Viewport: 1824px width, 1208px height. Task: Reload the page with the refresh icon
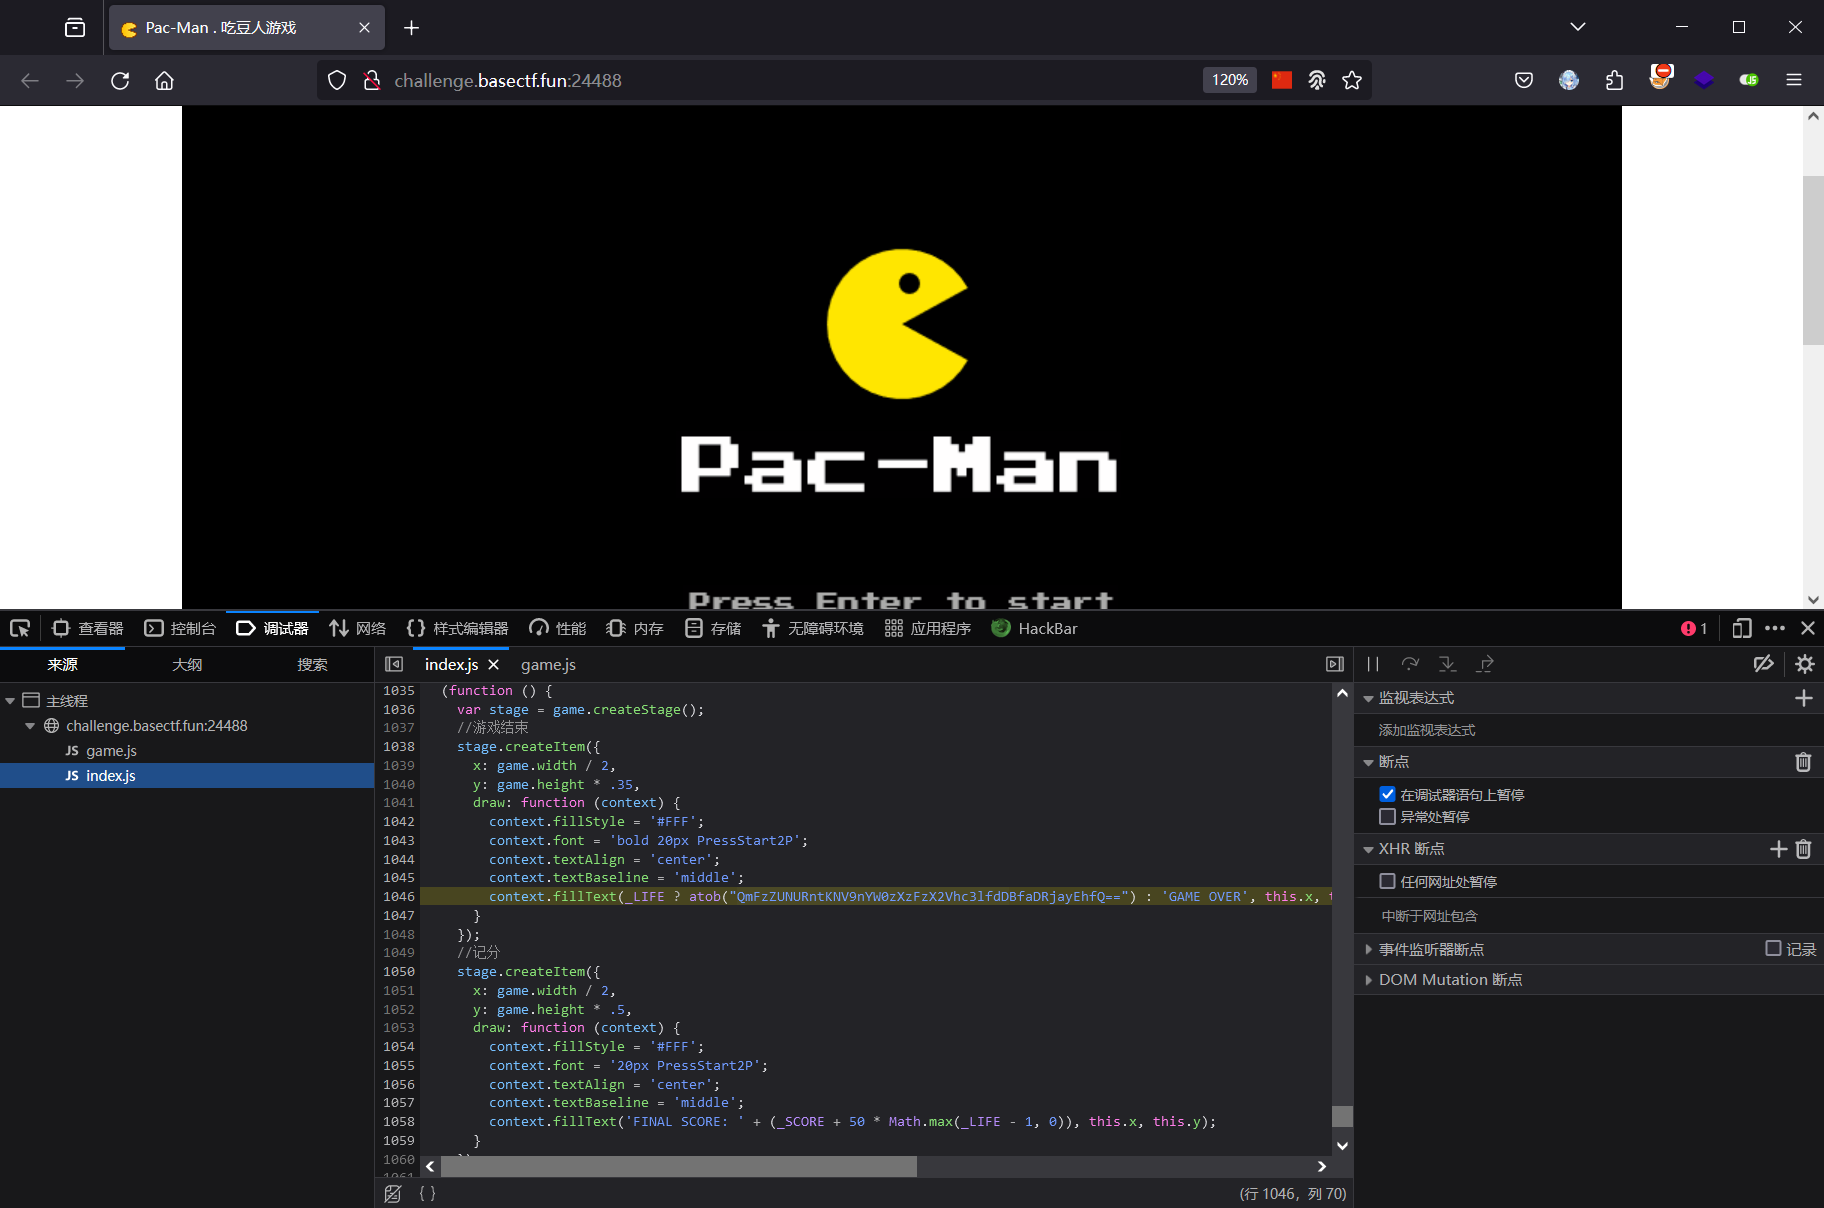(120, 81)
